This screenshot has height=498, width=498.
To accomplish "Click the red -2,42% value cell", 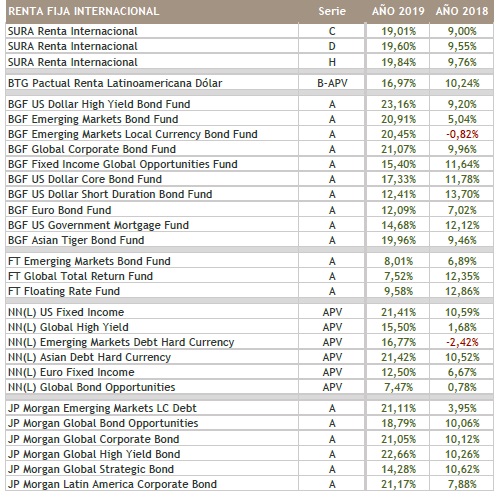I will [x=462, y=342].
